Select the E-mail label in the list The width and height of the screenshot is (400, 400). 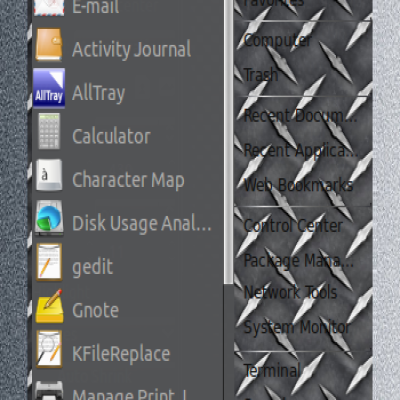point(96,7)
